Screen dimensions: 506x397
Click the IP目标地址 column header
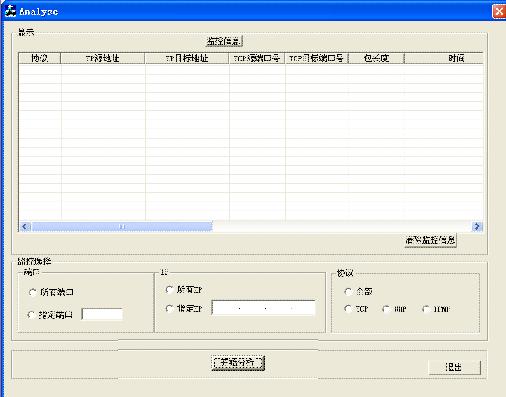[187, 58]
